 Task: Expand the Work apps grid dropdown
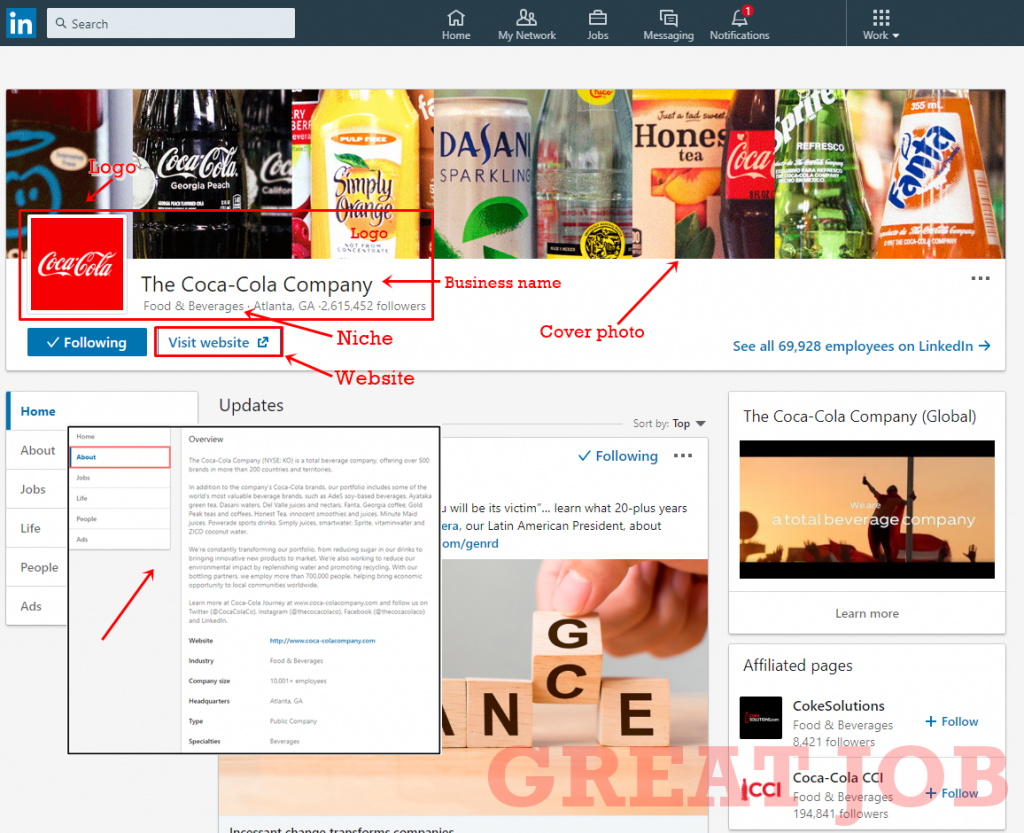[x=880, y=25]
